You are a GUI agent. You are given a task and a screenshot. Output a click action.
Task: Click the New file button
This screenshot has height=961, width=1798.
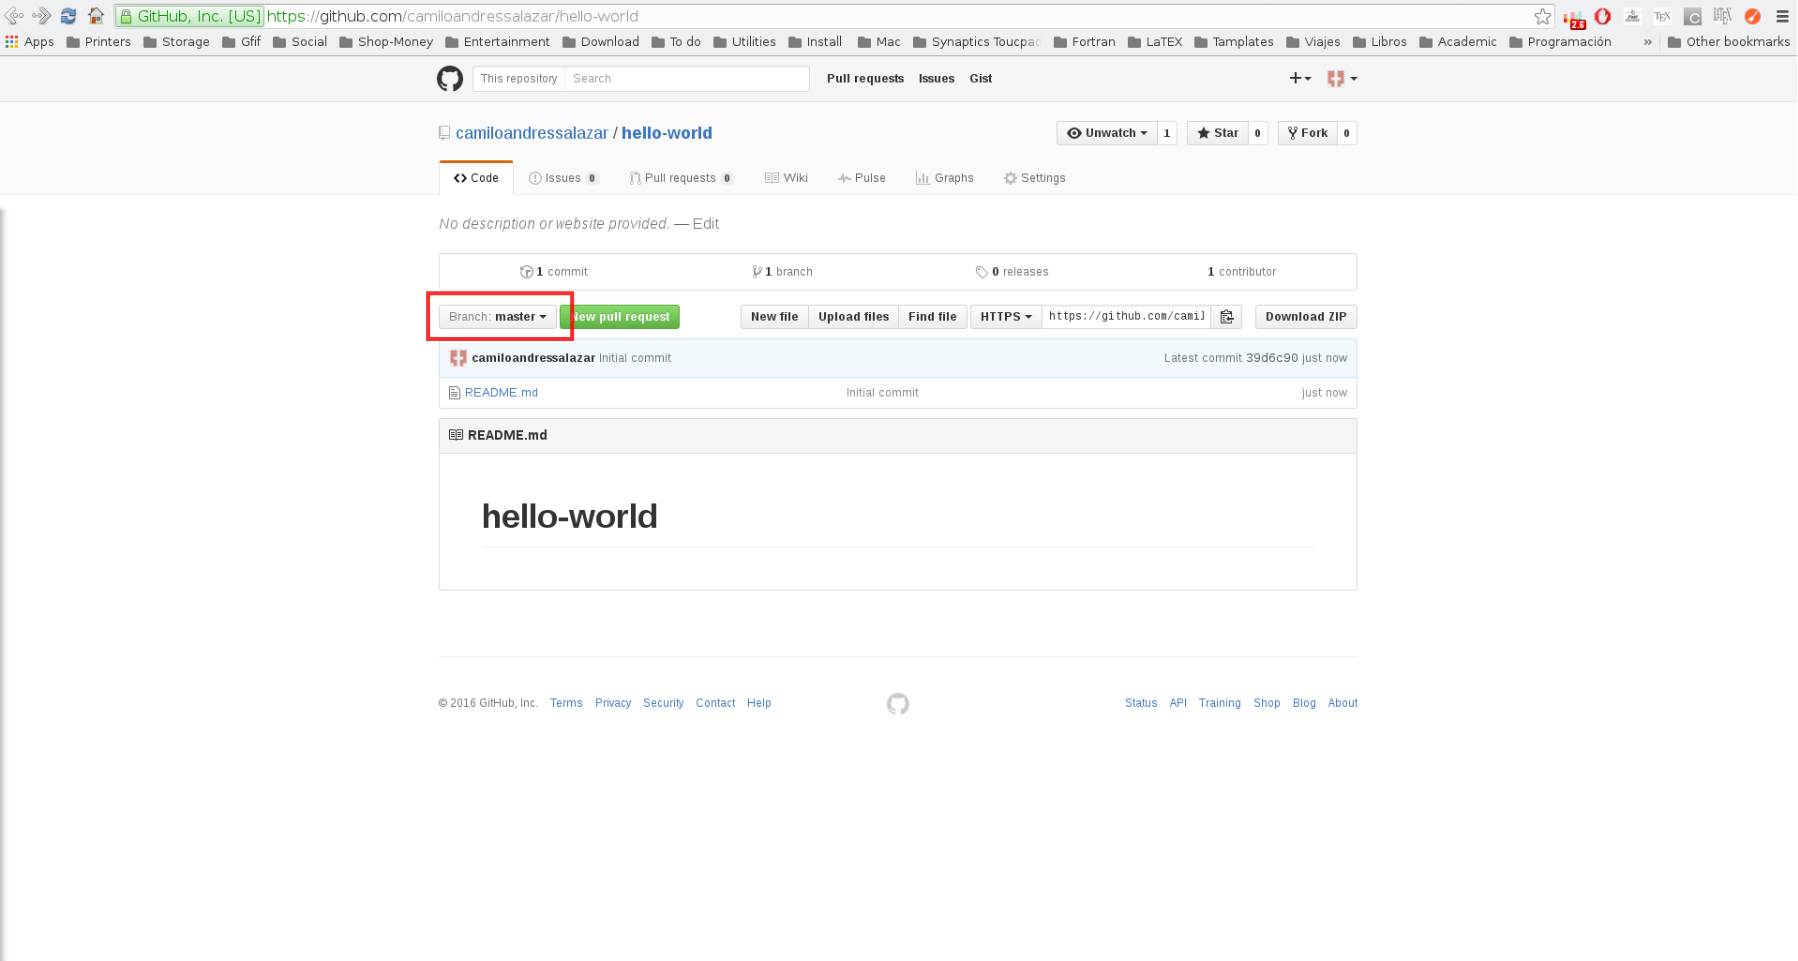[x=775, y=317]
